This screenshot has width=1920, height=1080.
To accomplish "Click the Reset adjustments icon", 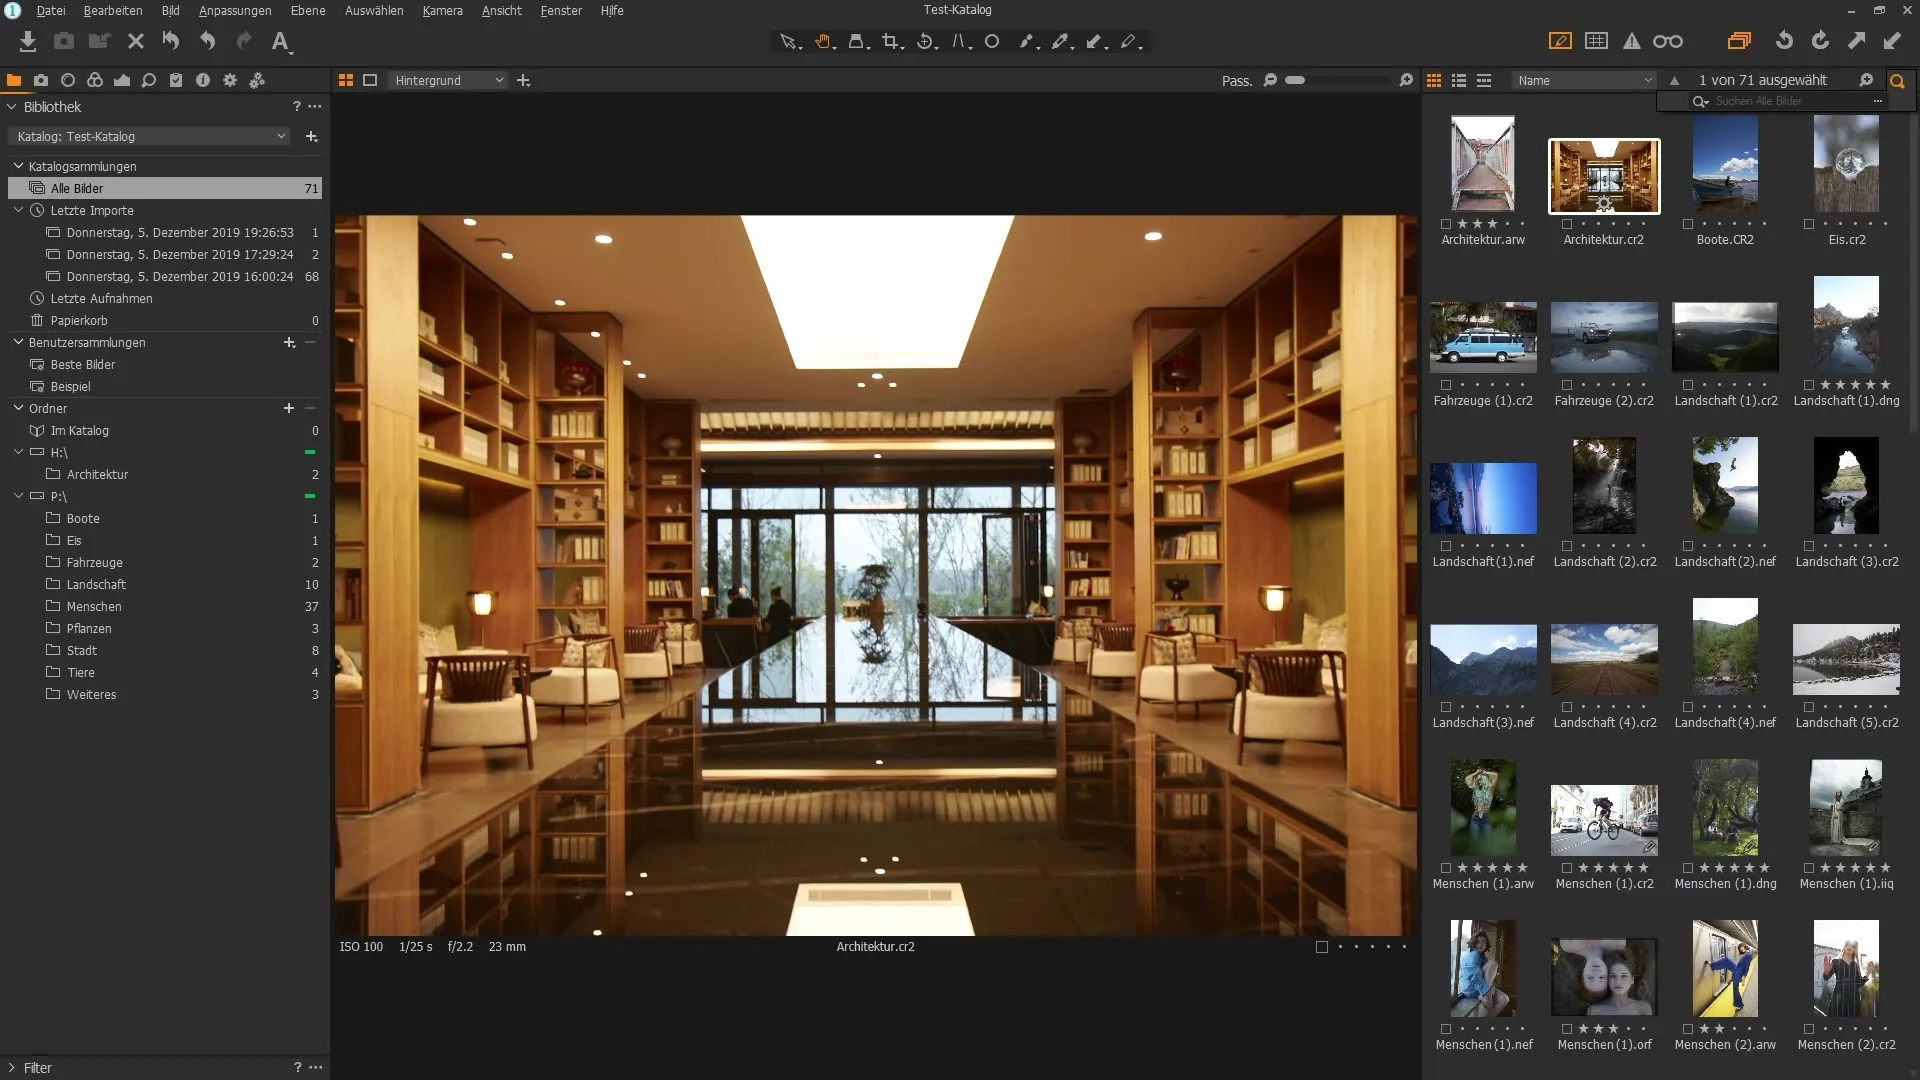I will click(171, 42).
